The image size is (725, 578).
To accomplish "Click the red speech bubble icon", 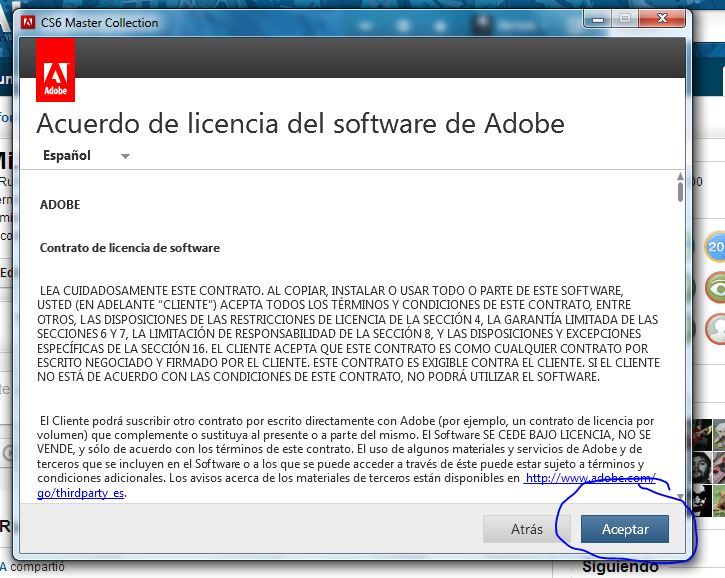I will (715, 329).
